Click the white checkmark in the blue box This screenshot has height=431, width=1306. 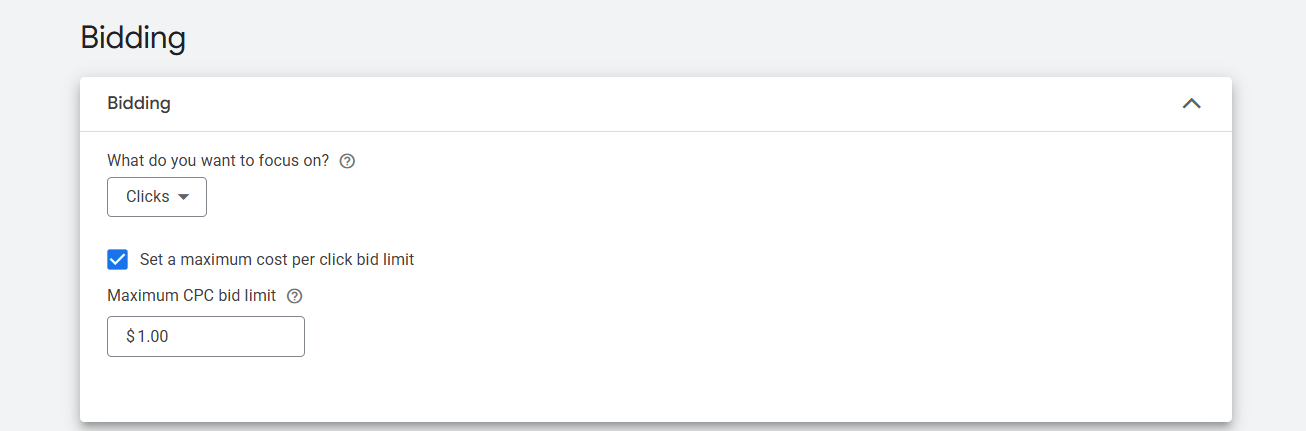(118, 259)
